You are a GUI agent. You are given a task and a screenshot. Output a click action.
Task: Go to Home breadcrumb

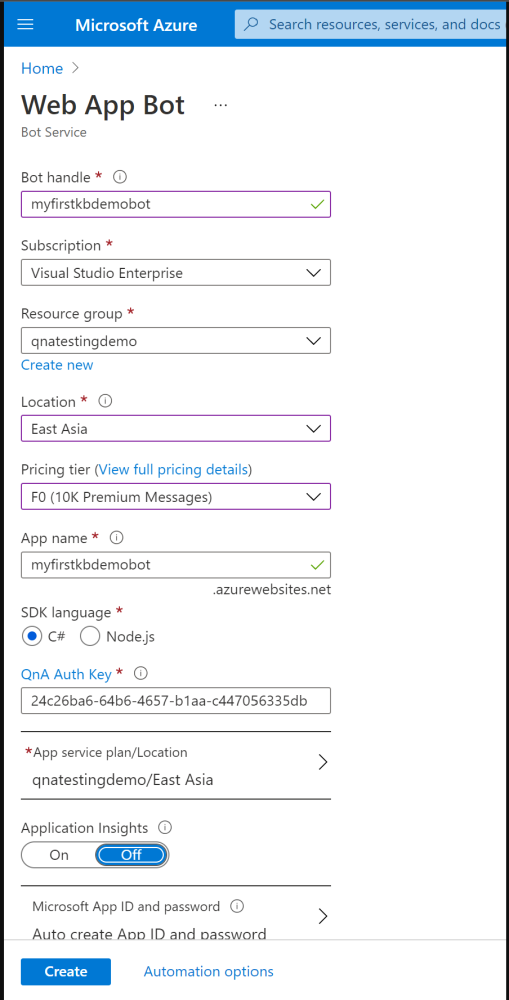pos(42,68)
